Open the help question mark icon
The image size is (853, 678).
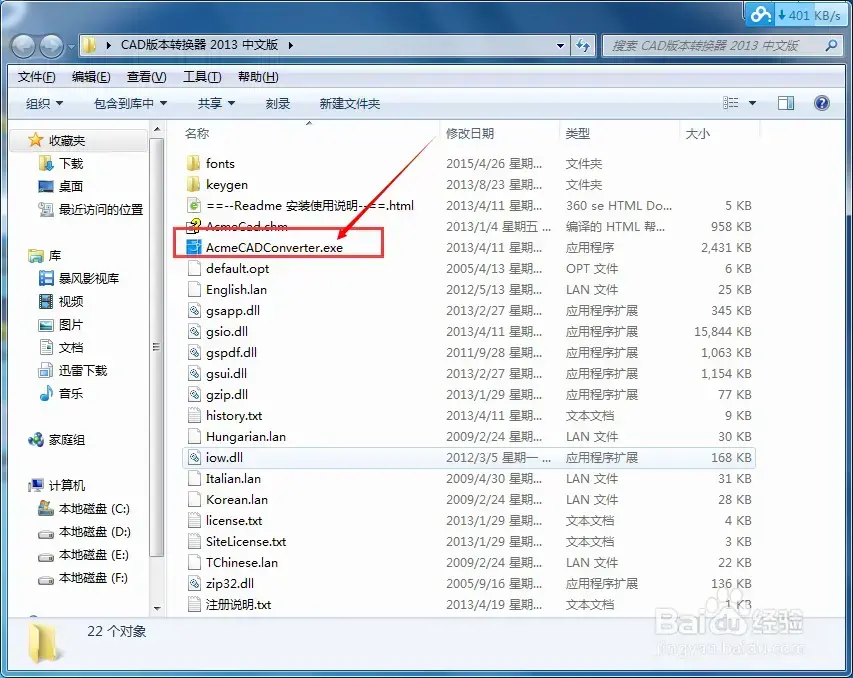821,103
